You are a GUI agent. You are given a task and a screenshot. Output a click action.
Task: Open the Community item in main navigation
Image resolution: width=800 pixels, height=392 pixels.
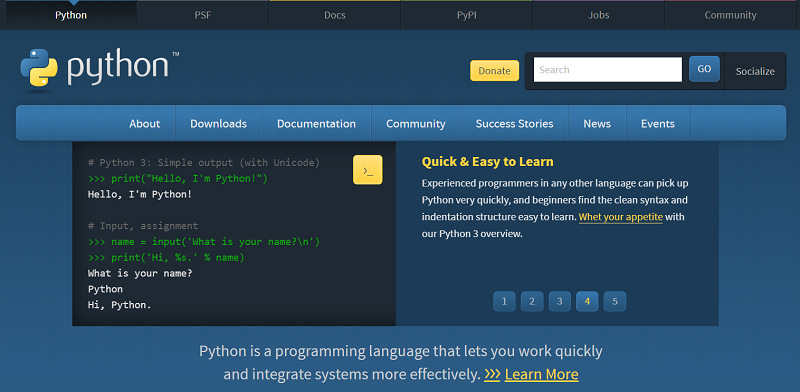tap(416, 124)
